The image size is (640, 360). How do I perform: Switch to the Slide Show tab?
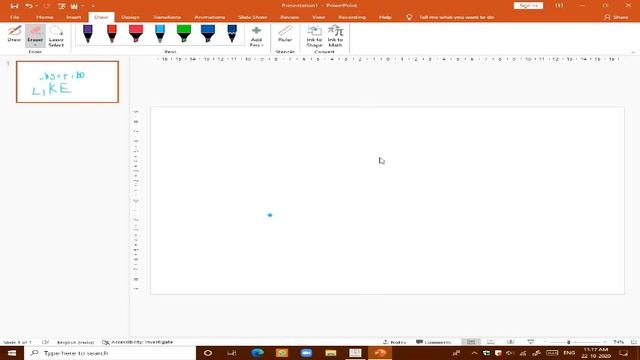(x=253, y=17)
